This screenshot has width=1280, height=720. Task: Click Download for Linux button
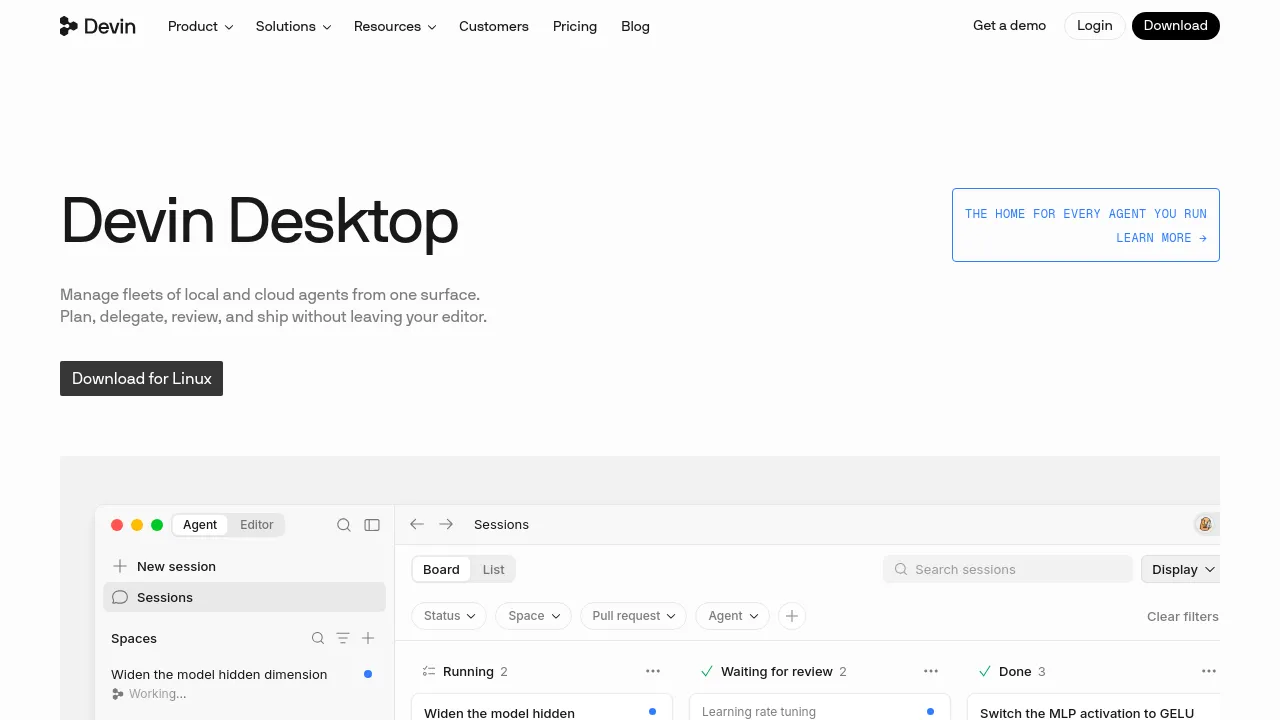coord(141,378)
